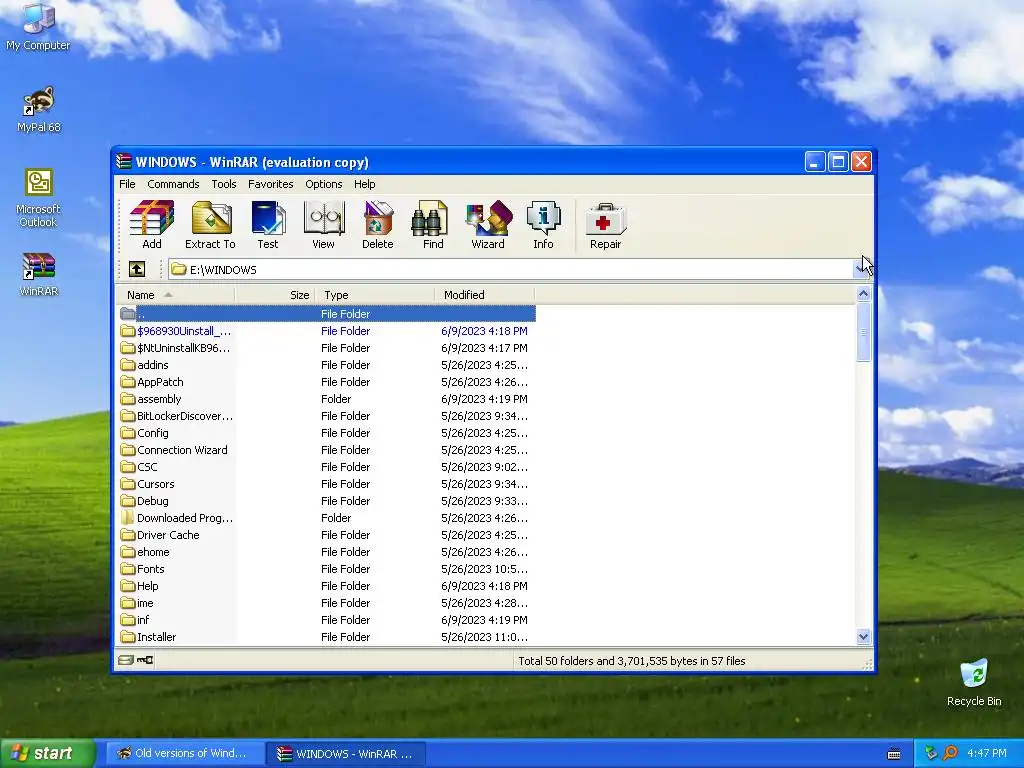Image resolution: width=1024 pixels, height=768 pixels.
Task: Launch the Wizard tool
Action: point(488,225)
